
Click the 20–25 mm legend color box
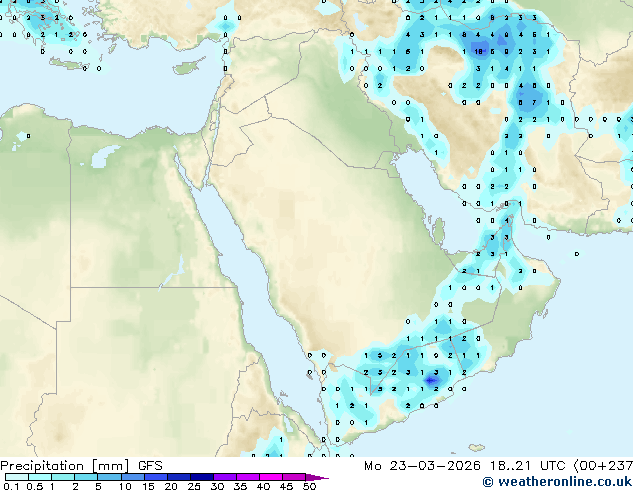[x=178, y=477]
